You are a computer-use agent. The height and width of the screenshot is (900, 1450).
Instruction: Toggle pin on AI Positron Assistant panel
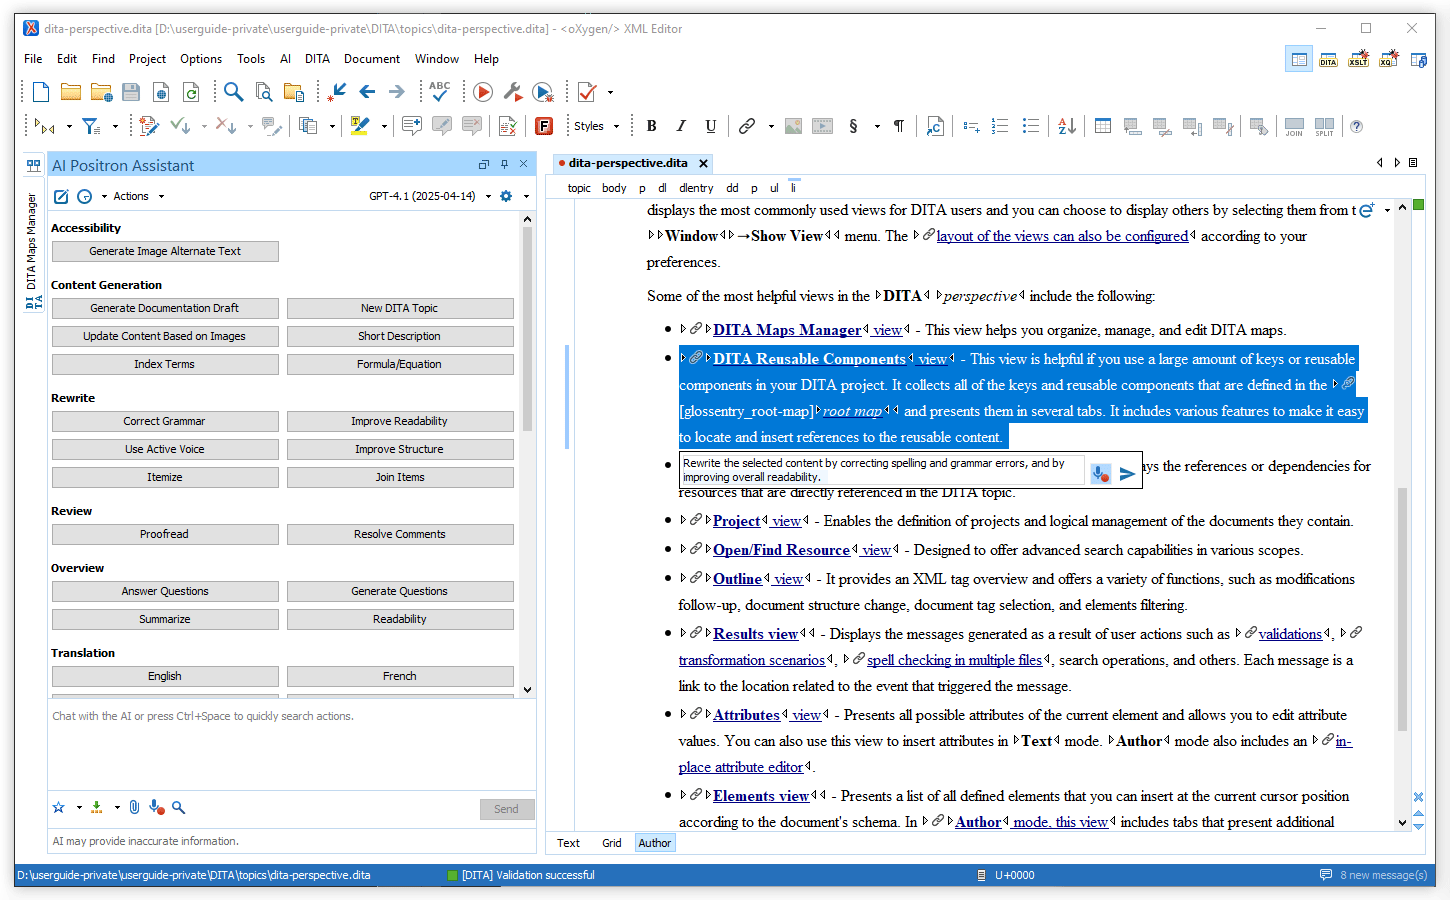504,165
